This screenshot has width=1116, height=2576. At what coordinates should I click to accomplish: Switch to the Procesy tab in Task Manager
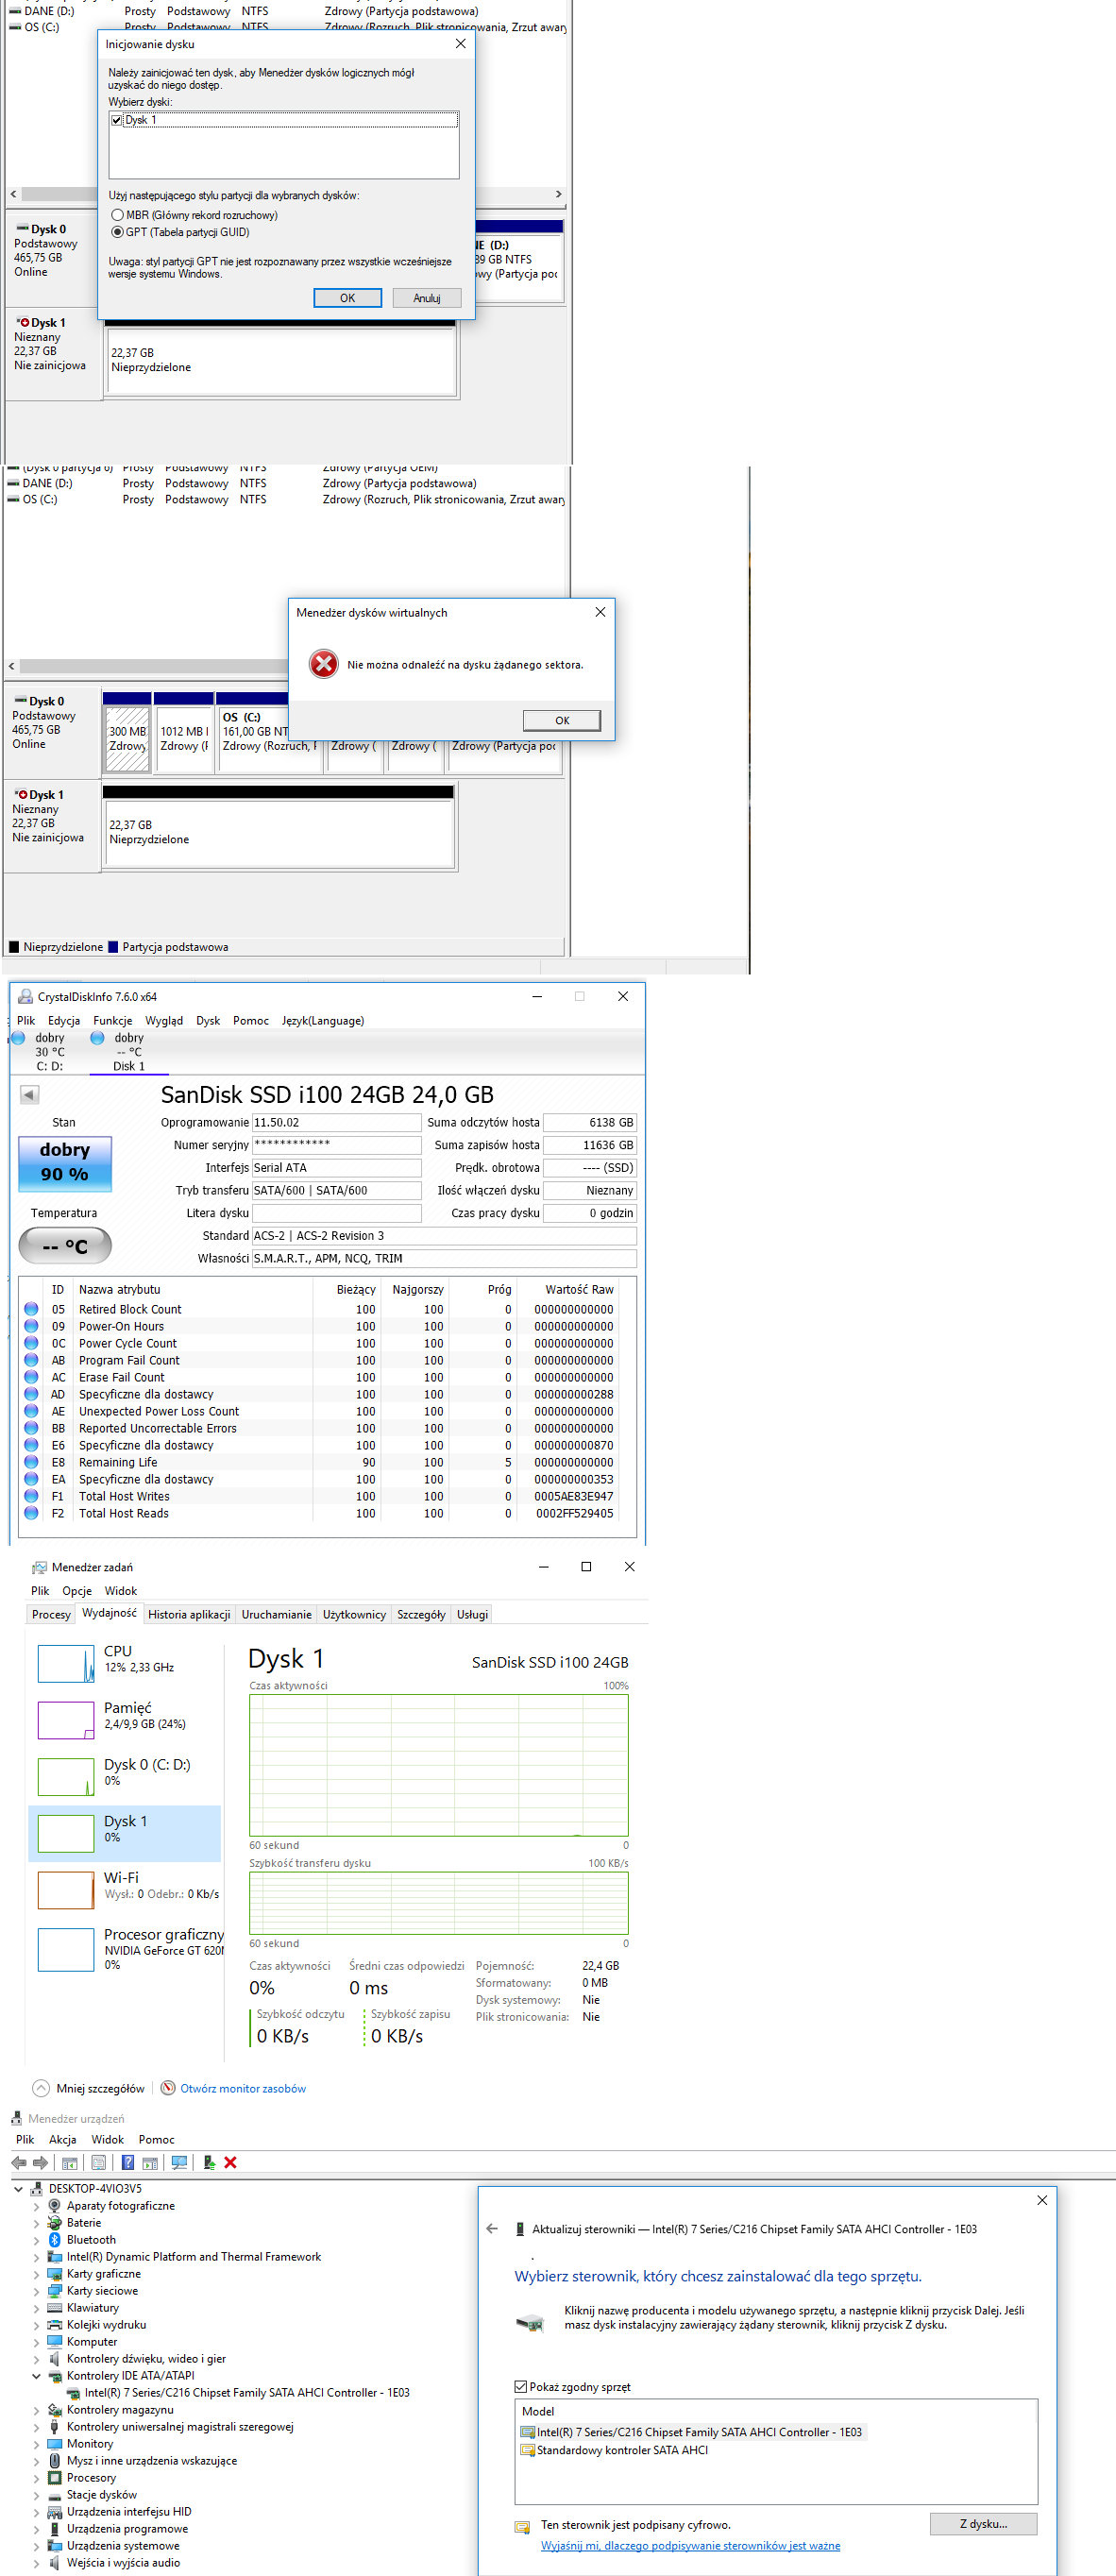(x=51, y=1614)
